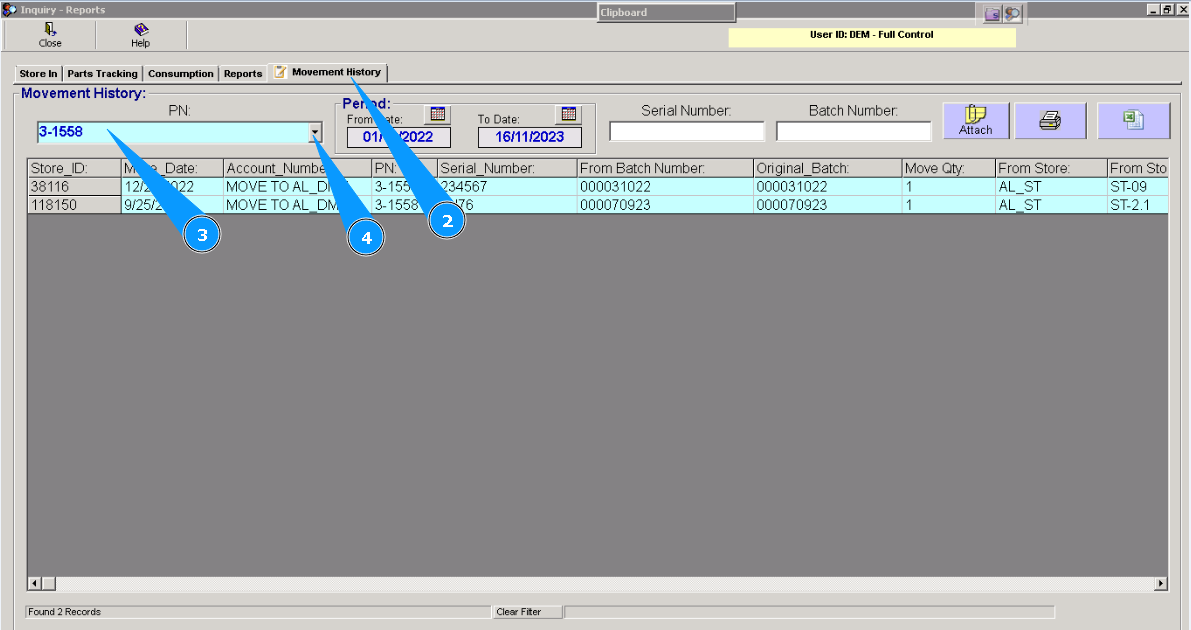
Task: Click the Excel export icon button
Action: click(1133, 120)
